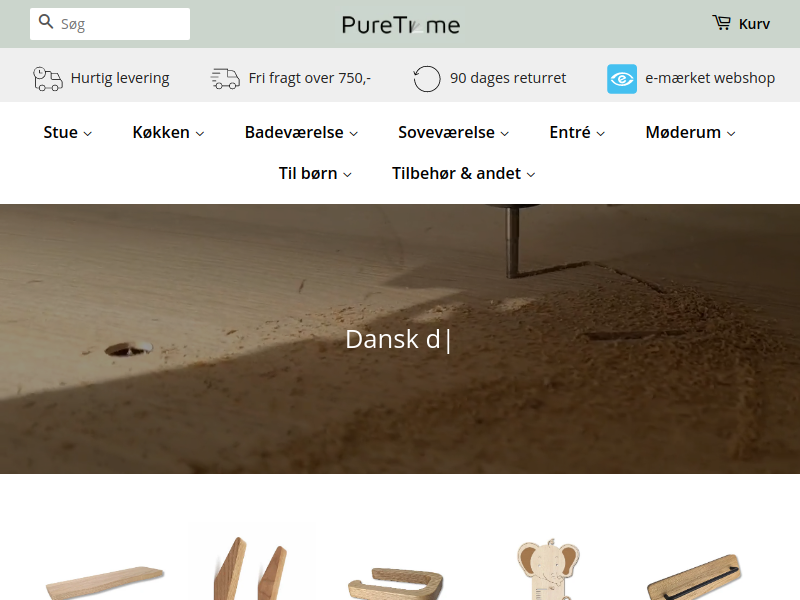Open the Møderum navigation item
The width and height of the screenshot is (800, 600).
[x=690, y=133]
